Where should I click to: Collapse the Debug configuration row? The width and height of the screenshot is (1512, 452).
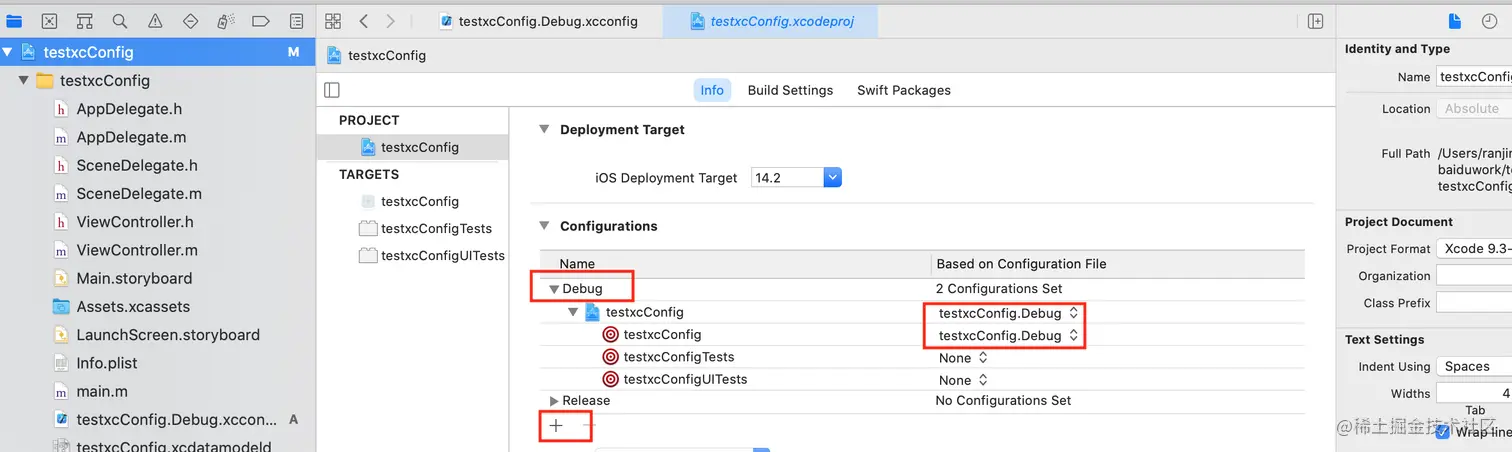coord(553,289)
